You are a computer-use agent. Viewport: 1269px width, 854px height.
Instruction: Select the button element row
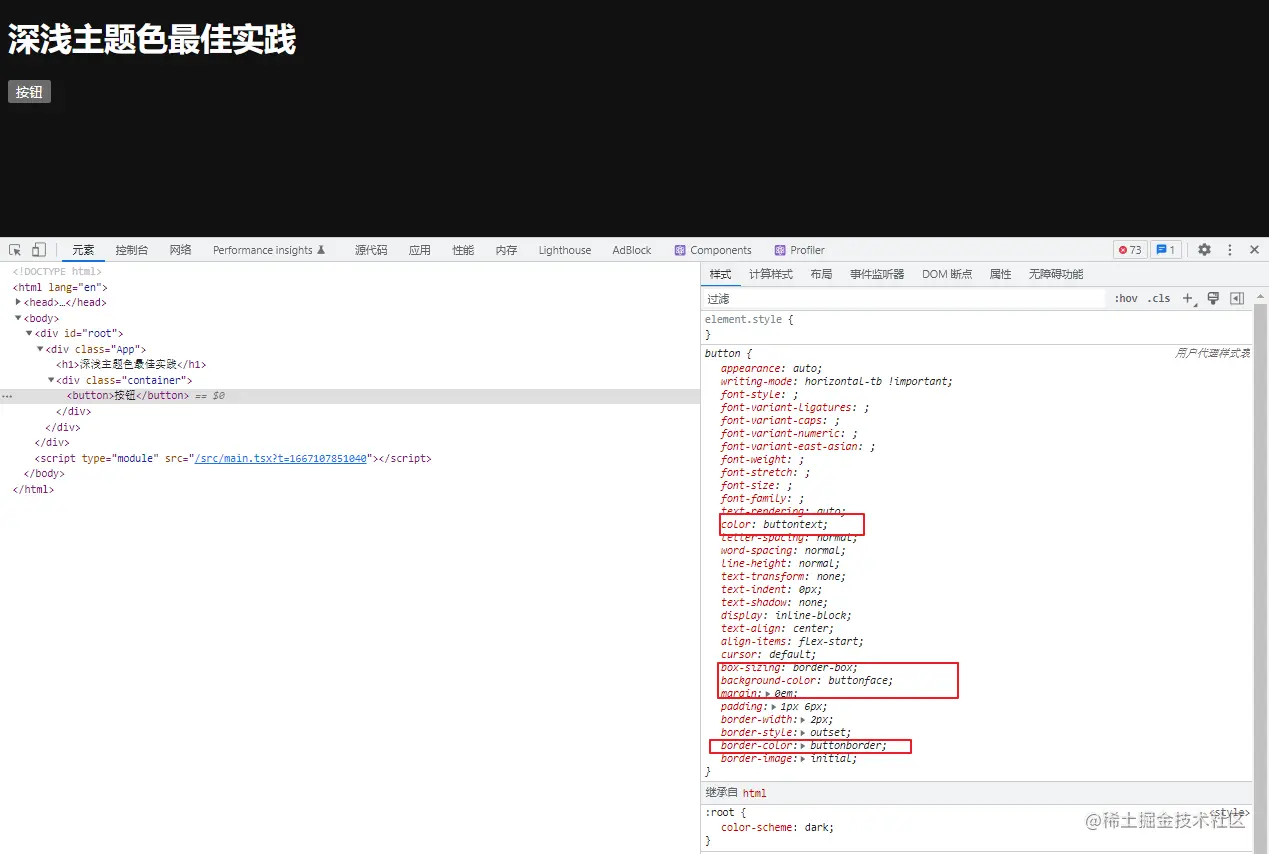[x=350, y=396]
